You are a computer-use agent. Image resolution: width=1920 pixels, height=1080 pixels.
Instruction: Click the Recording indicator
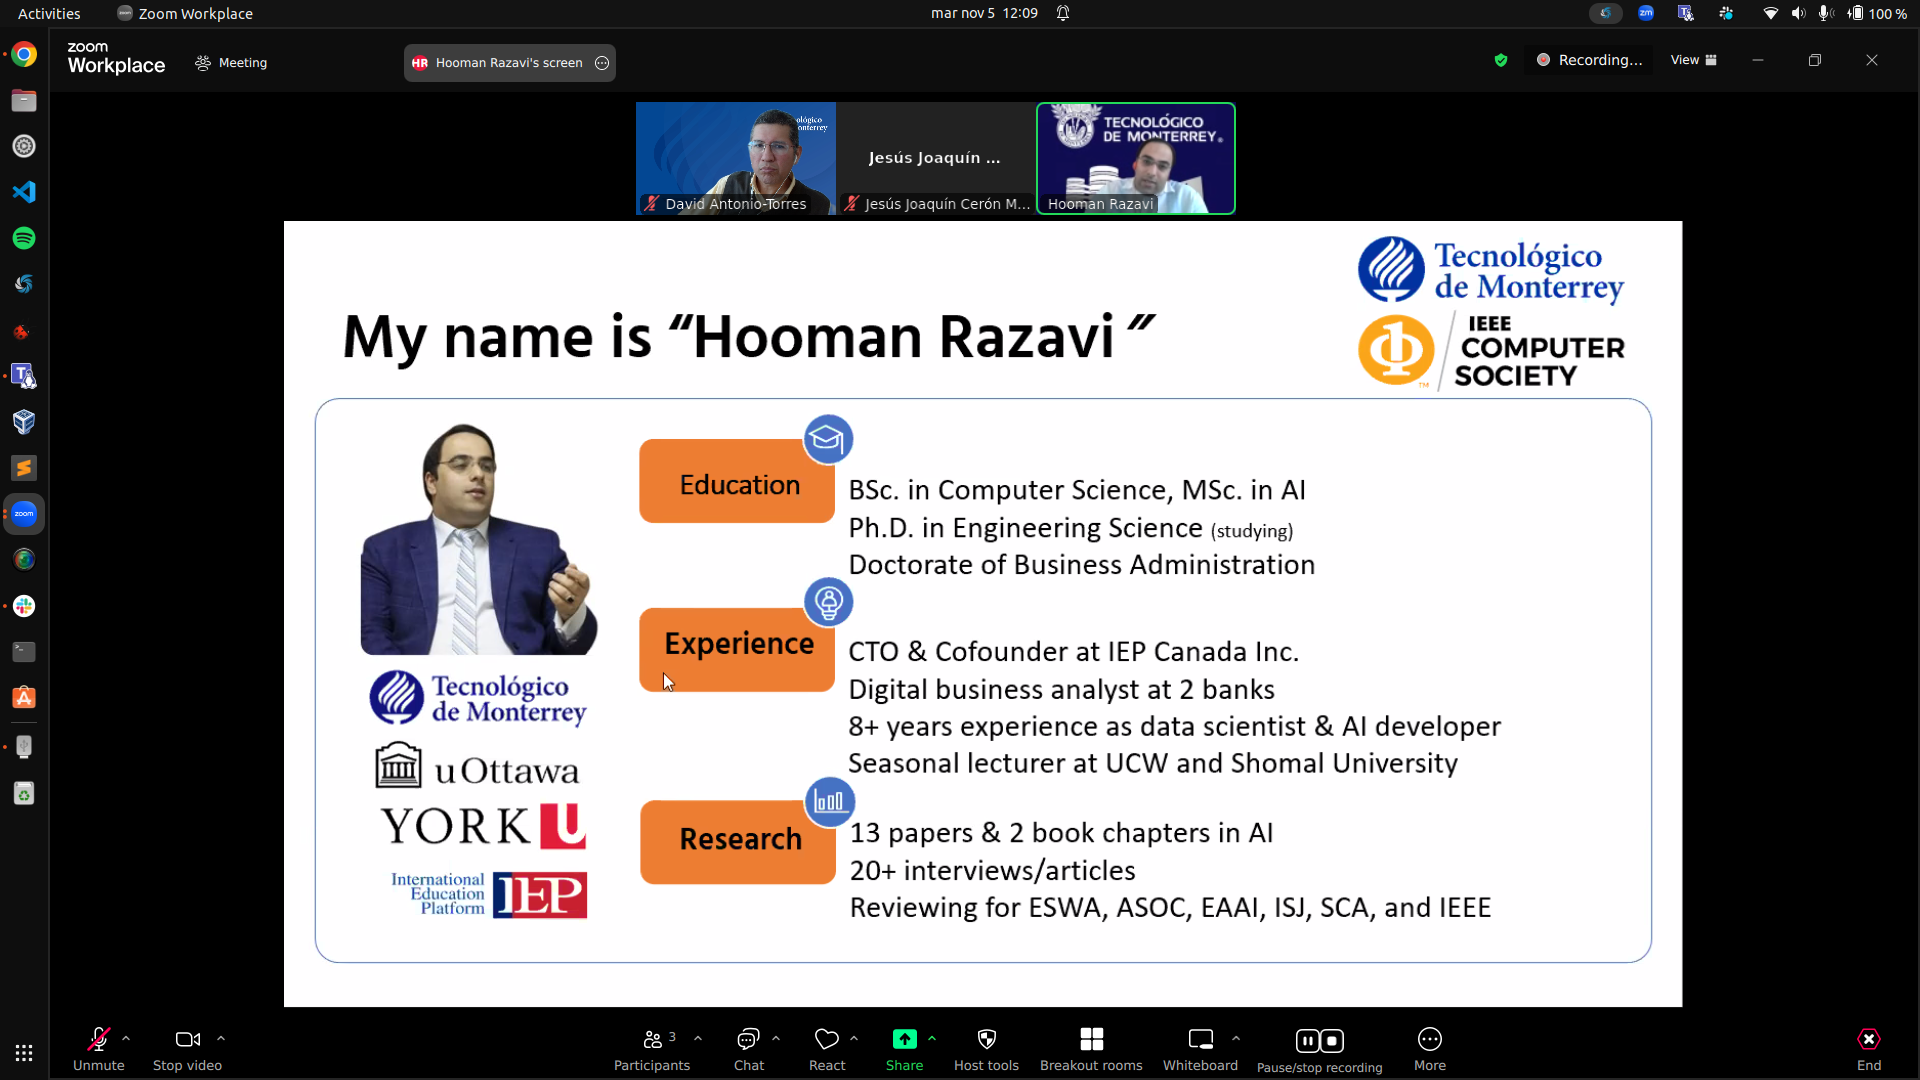click(1590, 60)
